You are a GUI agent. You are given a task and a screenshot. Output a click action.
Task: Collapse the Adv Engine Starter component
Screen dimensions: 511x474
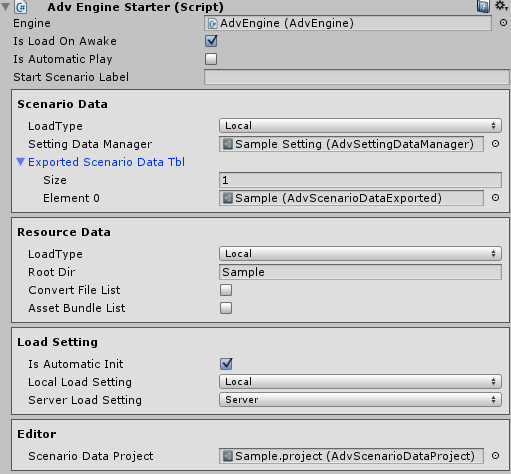5,7
